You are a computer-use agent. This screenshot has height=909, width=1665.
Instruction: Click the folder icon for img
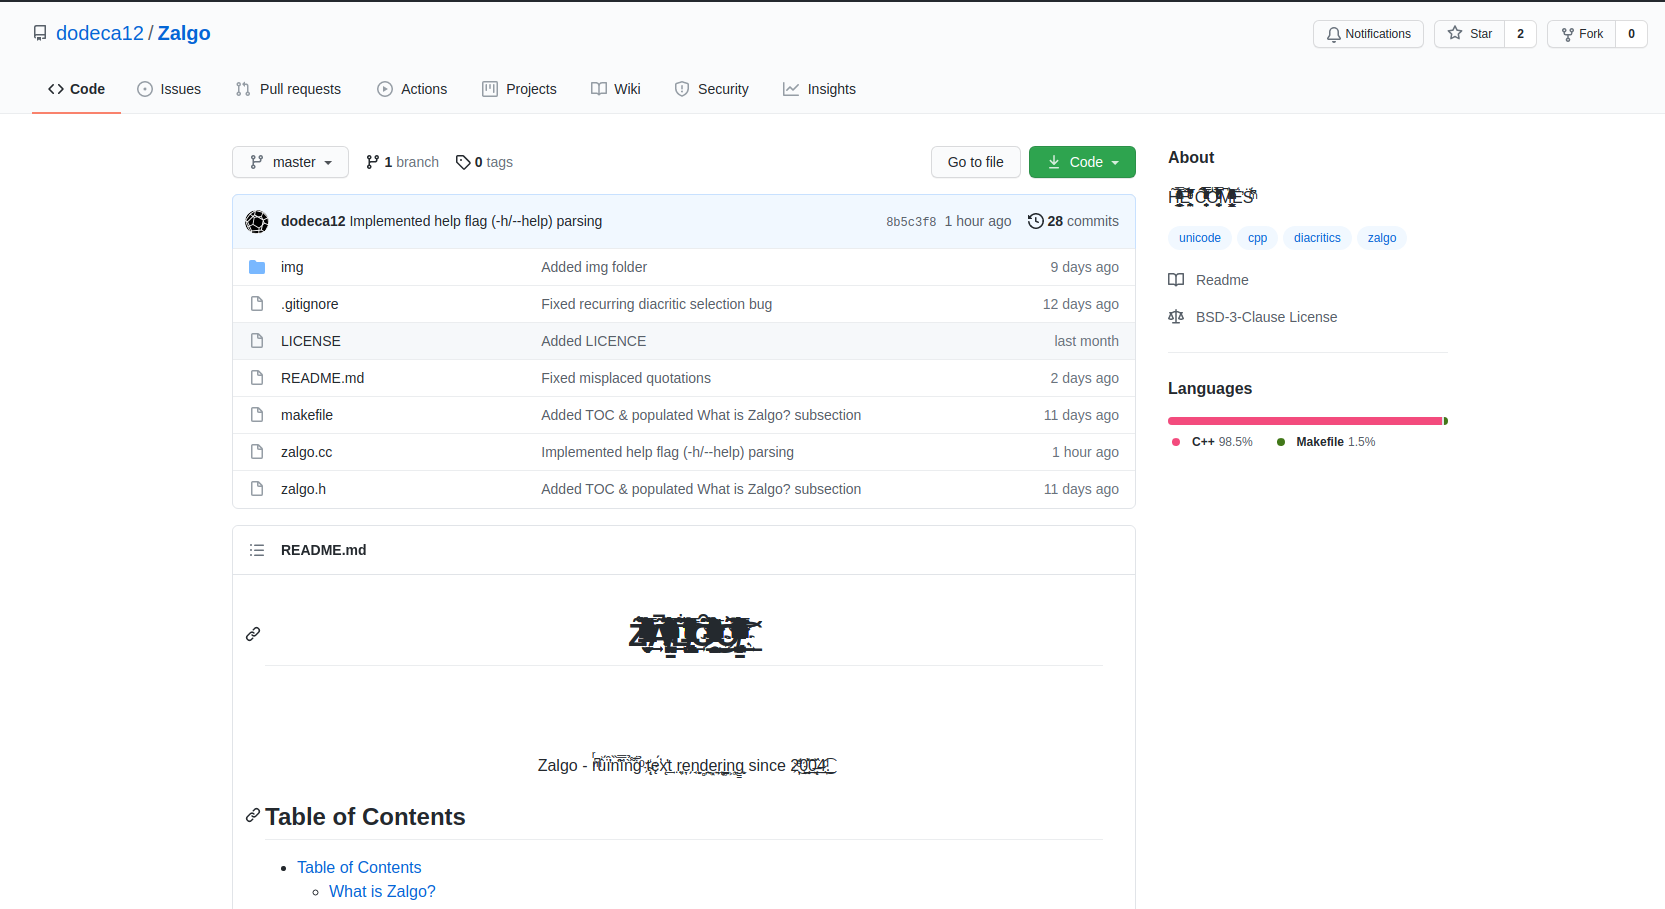(257, 267)
